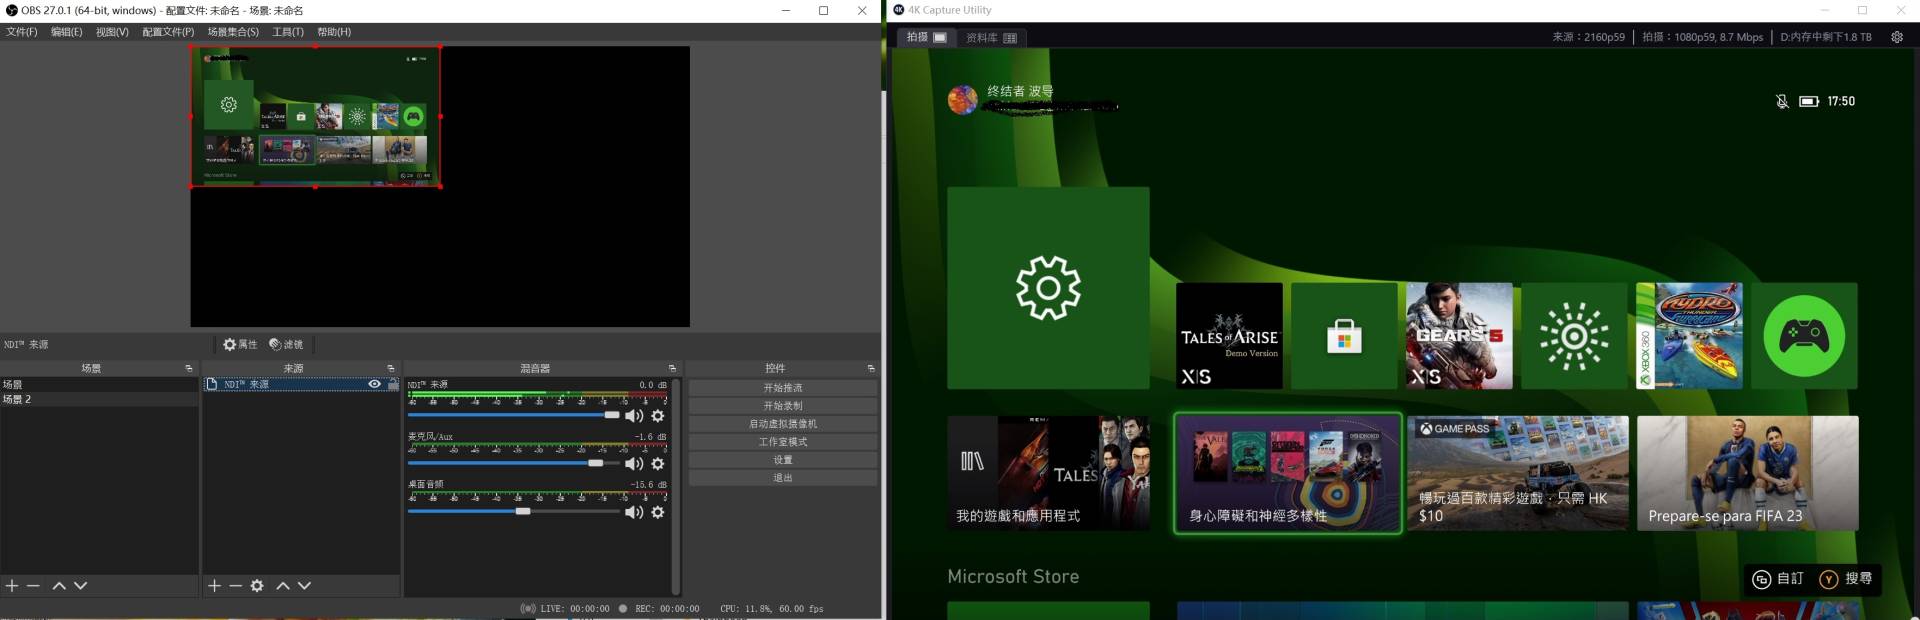Click Gears 5 tile in captured dashboard
This screenshot has width=1920, height=620.
pos(1459,336)
